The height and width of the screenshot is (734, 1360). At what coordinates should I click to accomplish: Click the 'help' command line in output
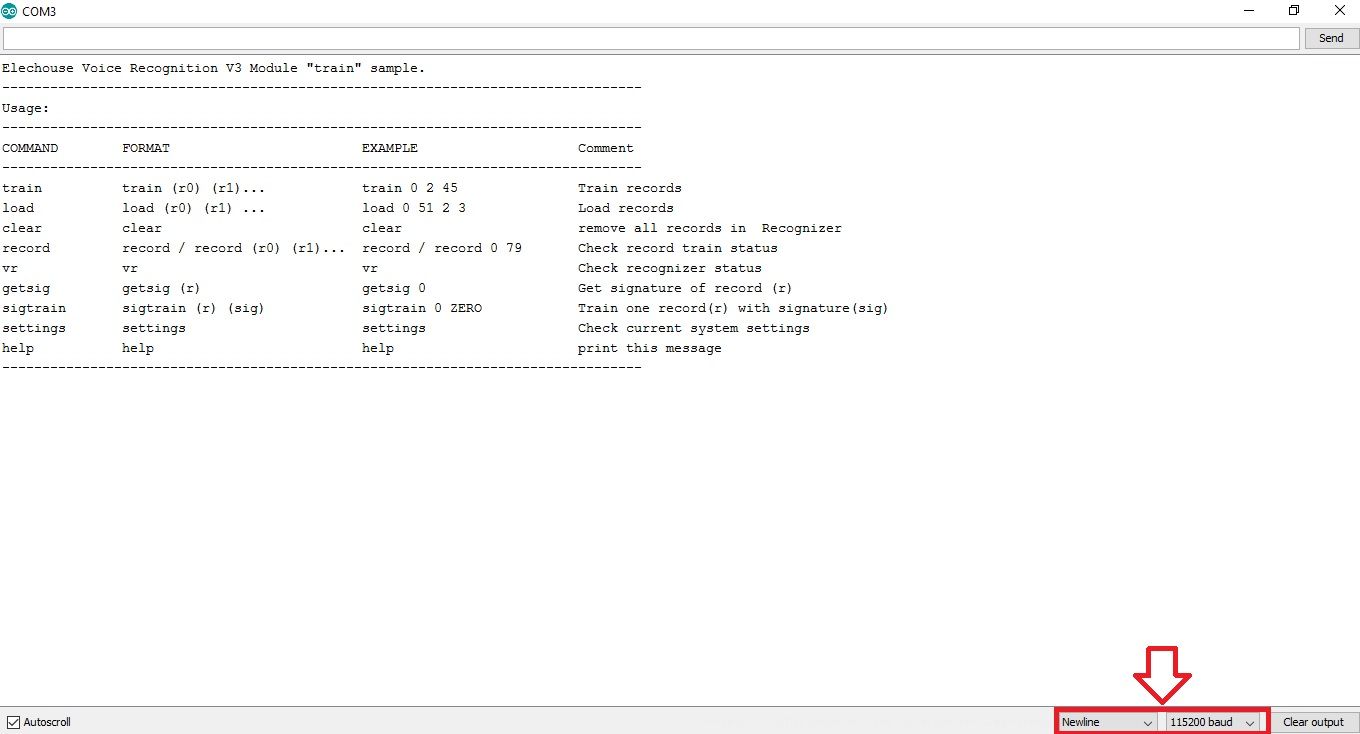[x=16, y=347]
